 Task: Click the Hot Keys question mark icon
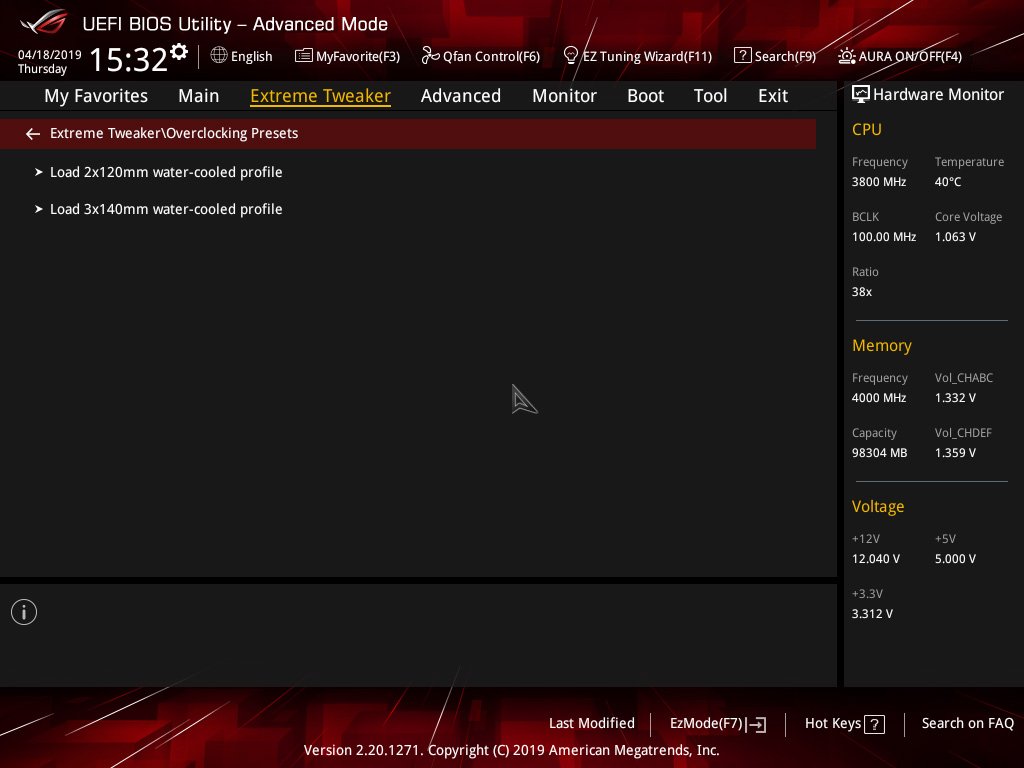point(874,724)
